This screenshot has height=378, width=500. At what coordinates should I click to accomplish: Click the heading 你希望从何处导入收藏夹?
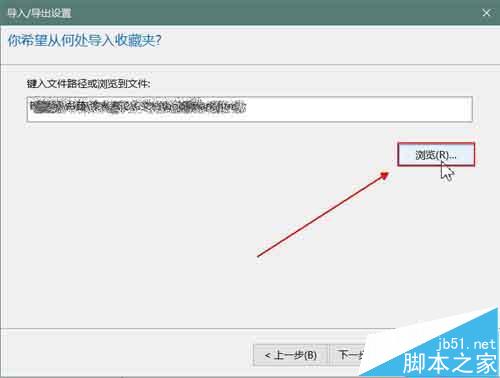point(85,41)
